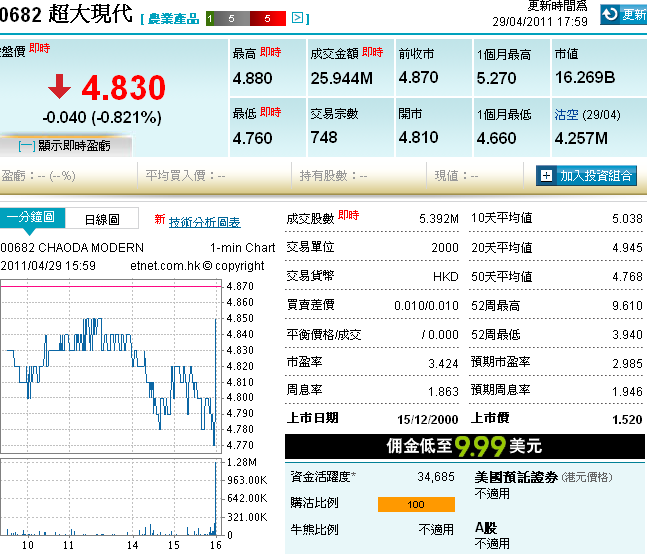This screenshot has height=554, width=647.
Task: Click the 52周最高 value 9.610
Action: (627, 306)
